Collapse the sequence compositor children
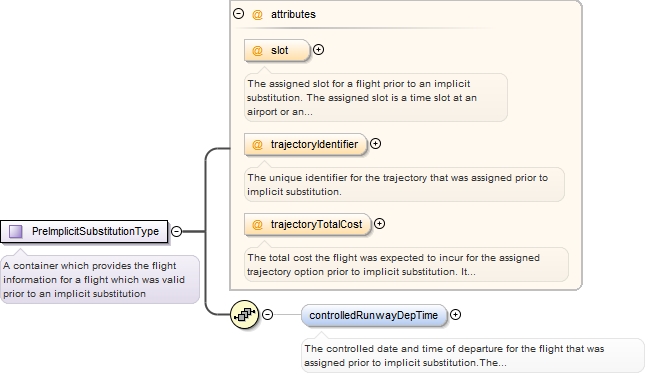The width and height of the screenshot is (652, 376). (267, 314)
